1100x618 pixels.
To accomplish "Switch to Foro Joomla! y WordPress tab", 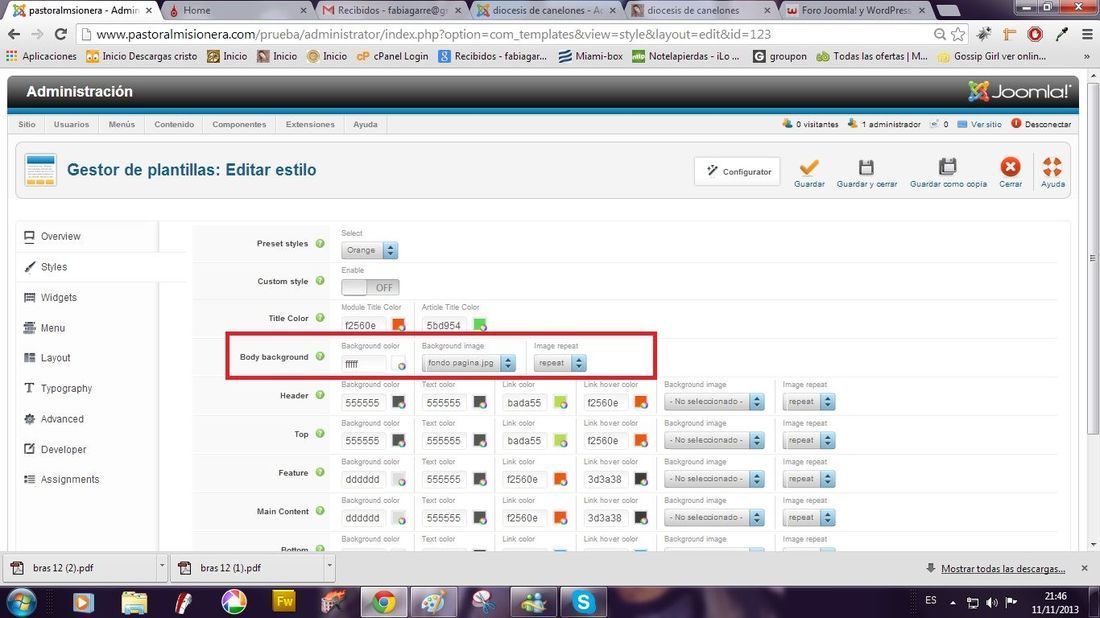I will tap(857, 11).
